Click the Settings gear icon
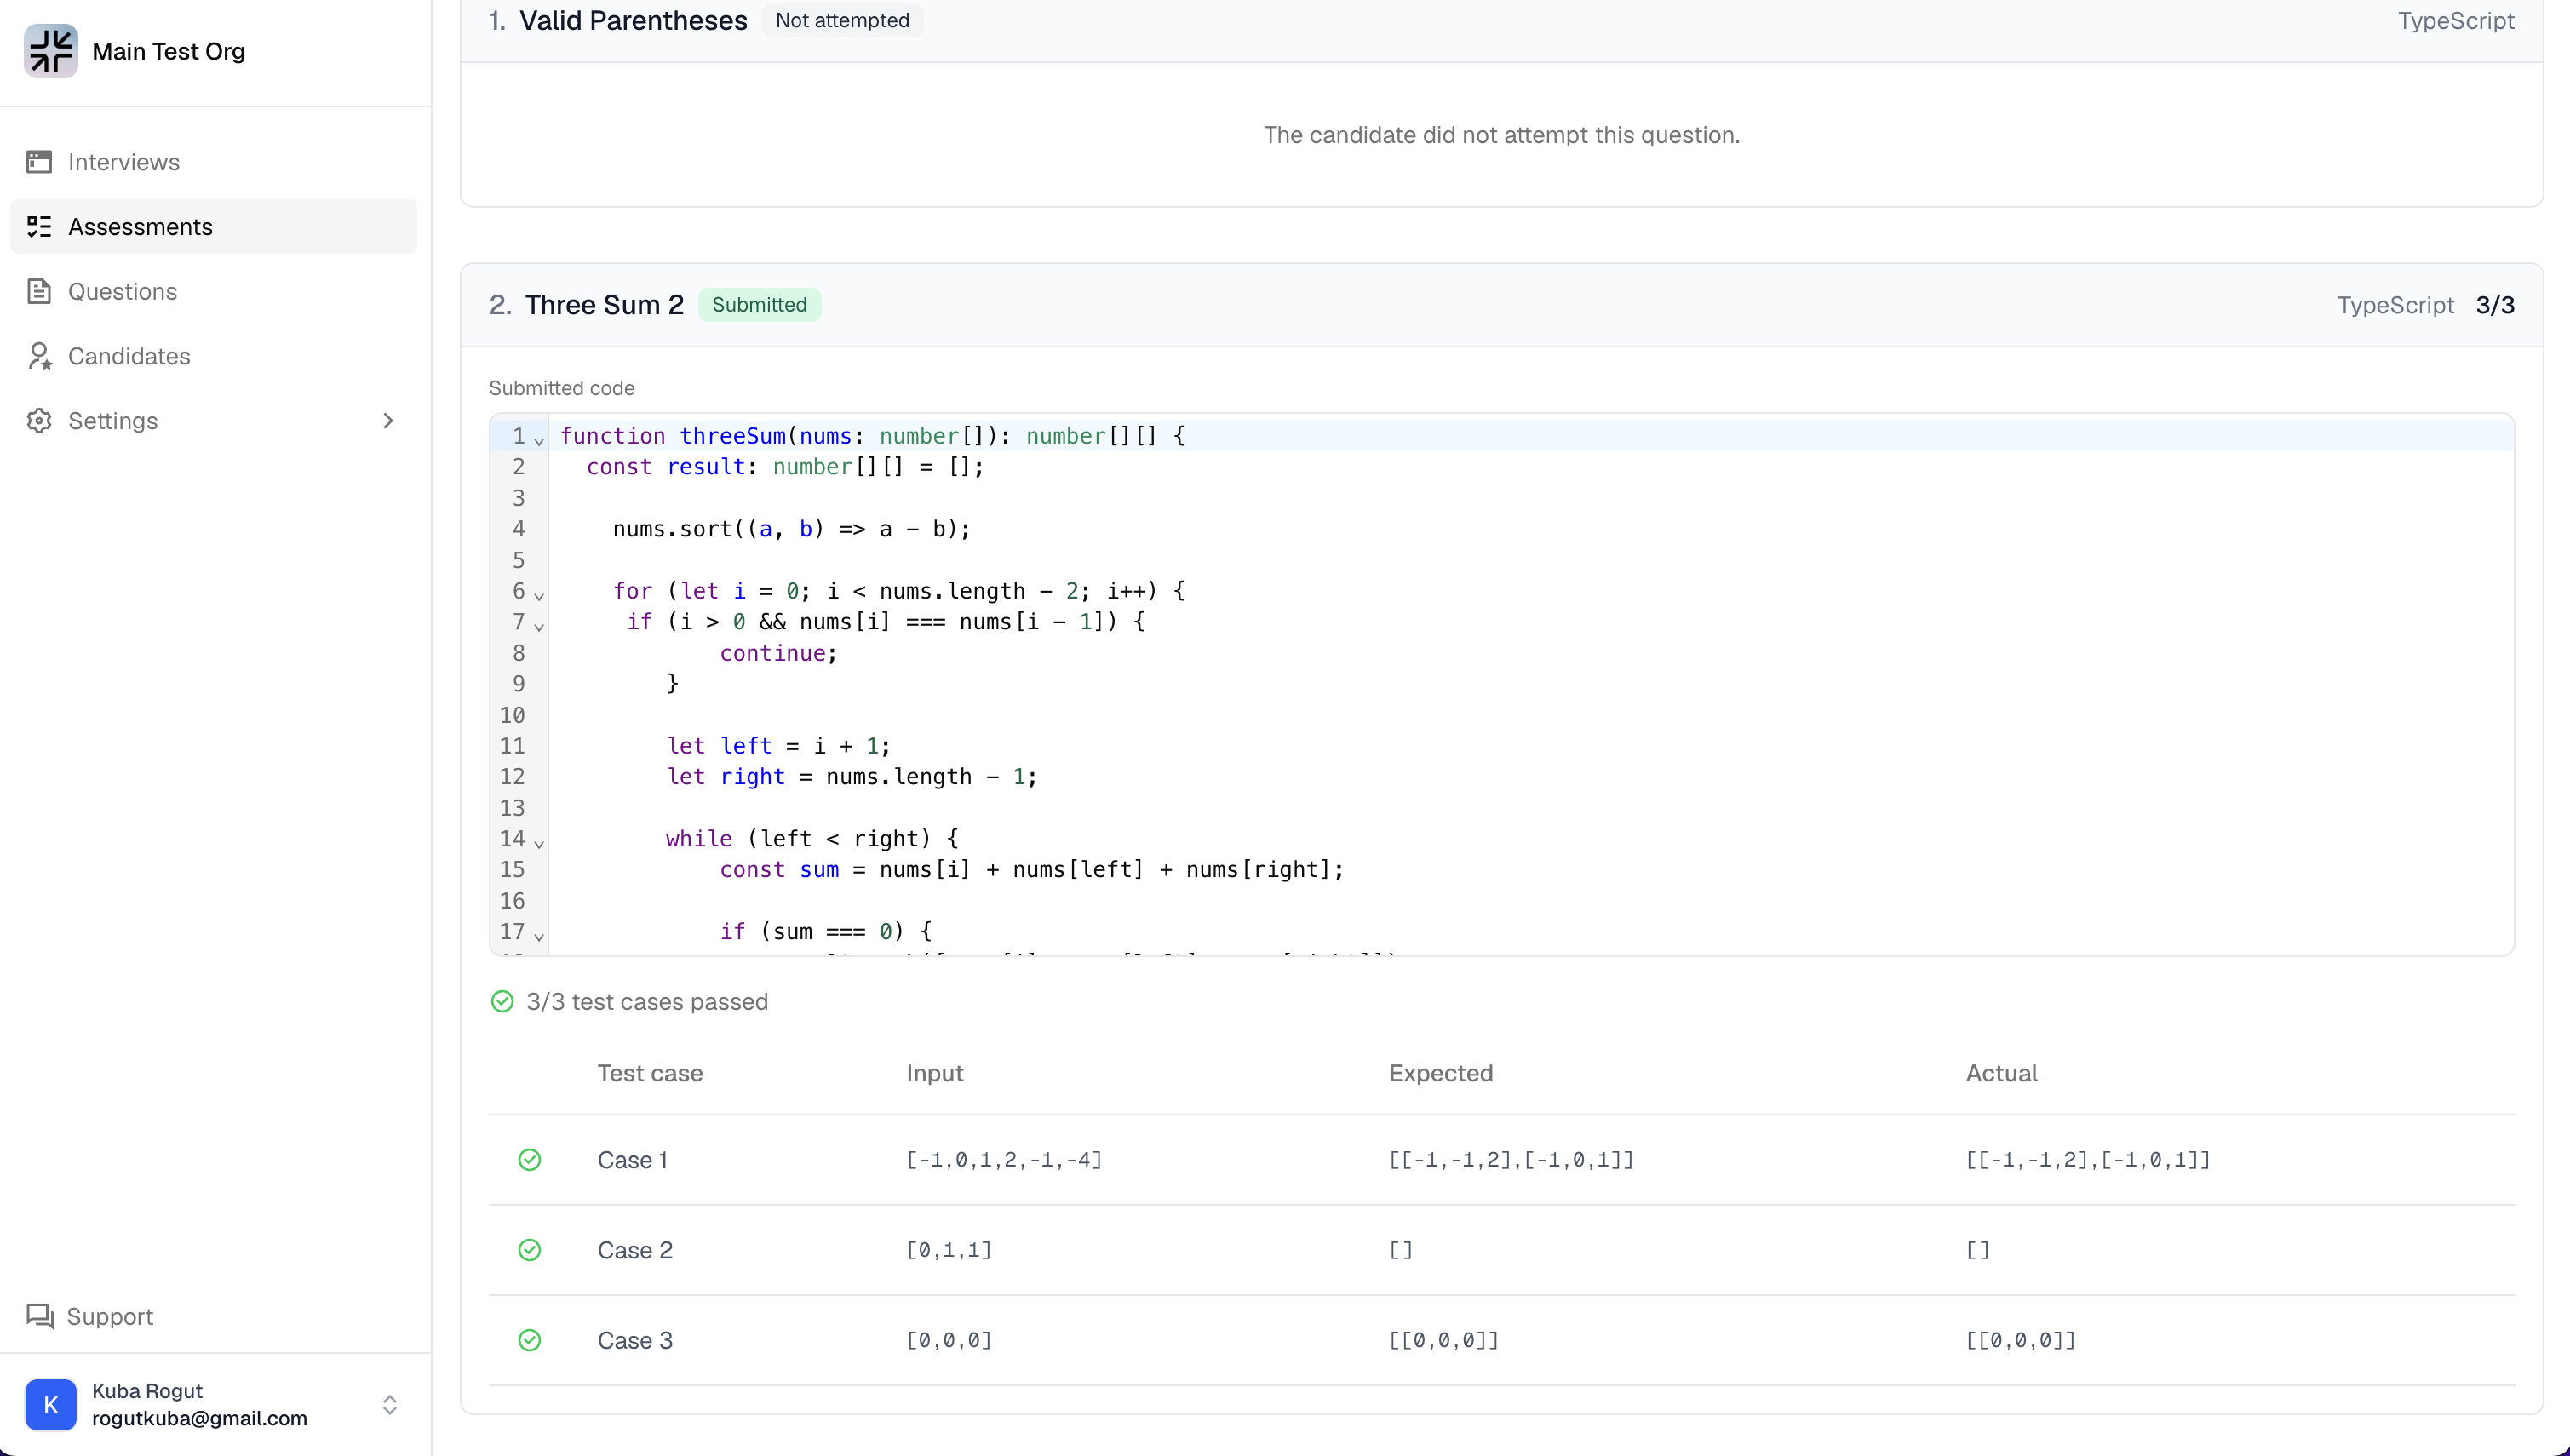 coord(39,421)
